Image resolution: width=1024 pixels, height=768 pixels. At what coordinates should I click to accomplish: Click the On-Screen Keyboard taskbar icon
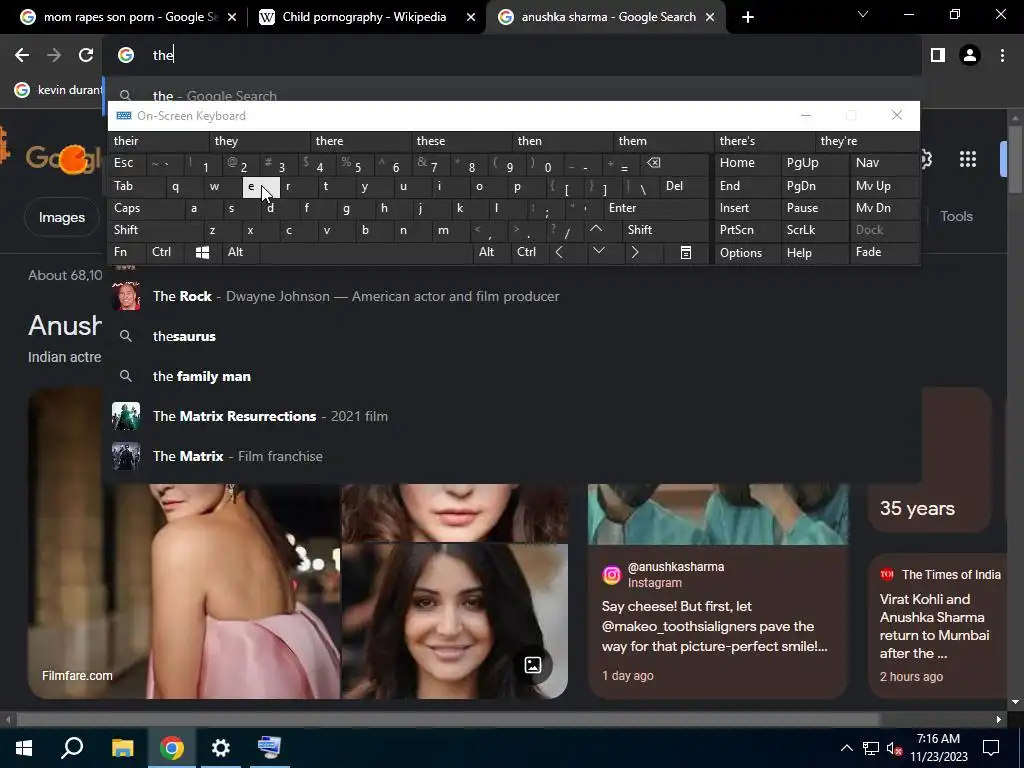click(x=269, y=748)
